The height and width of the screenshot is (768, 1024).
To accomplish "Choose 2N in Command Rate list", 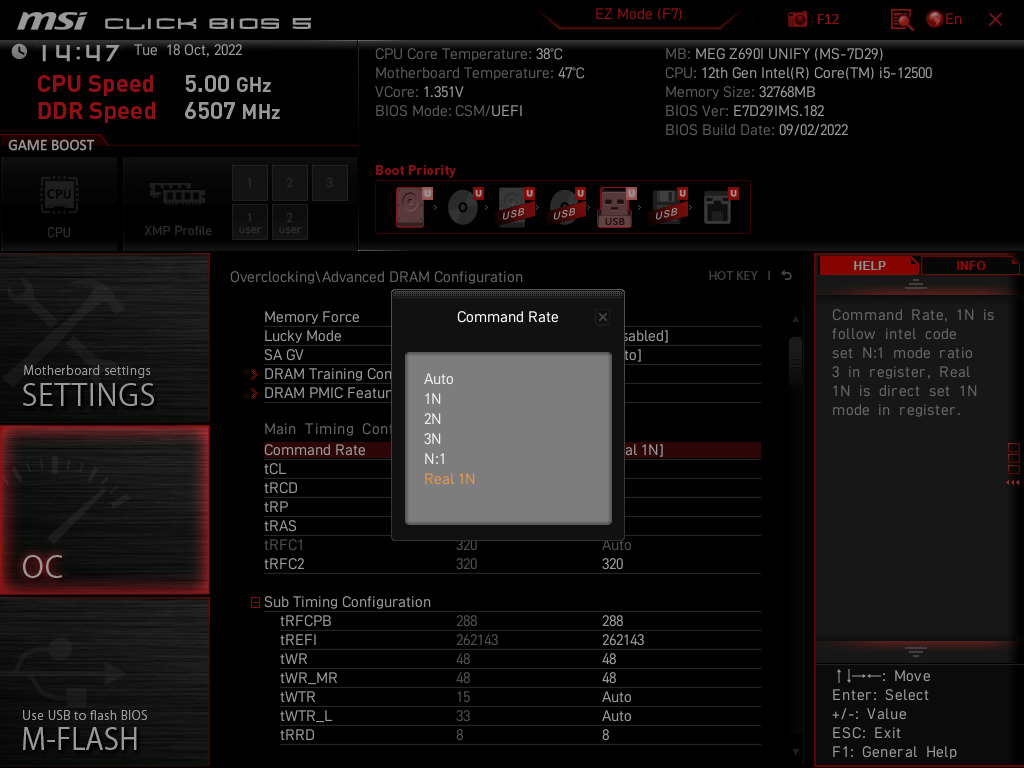I will tap(432, 419).
